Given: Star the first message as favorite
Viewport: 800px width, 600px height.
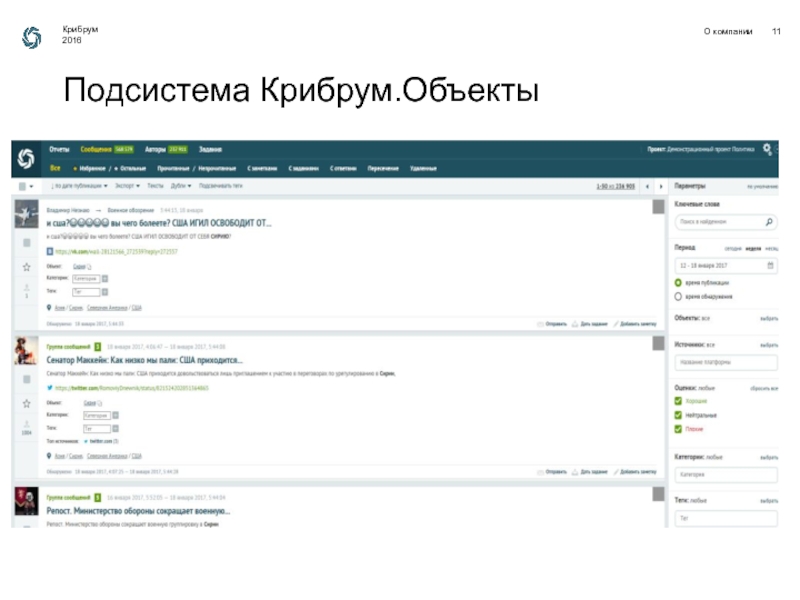Looking at the screenshot, I should pos(26,268).
